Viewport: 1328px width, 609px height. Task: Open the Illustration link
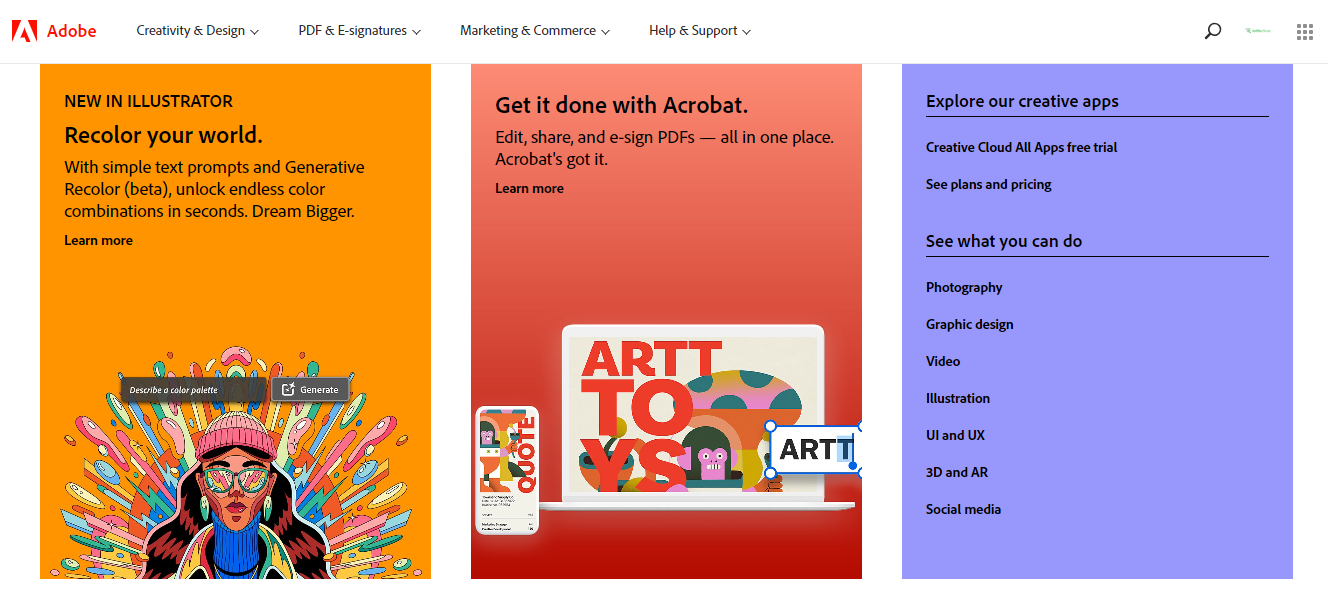pos(958,398)
